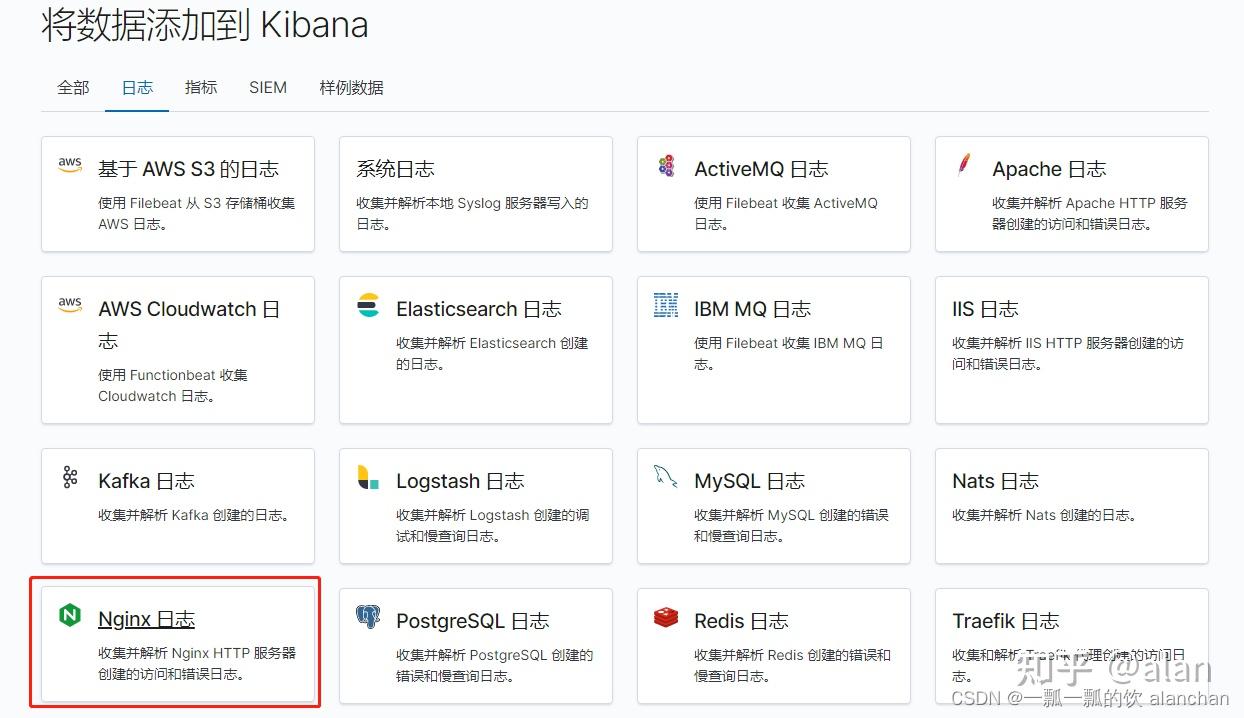This screenshot has height=718, width=1244.
Task: Click the IIS 日志 card title
Action: click(986, 308)
